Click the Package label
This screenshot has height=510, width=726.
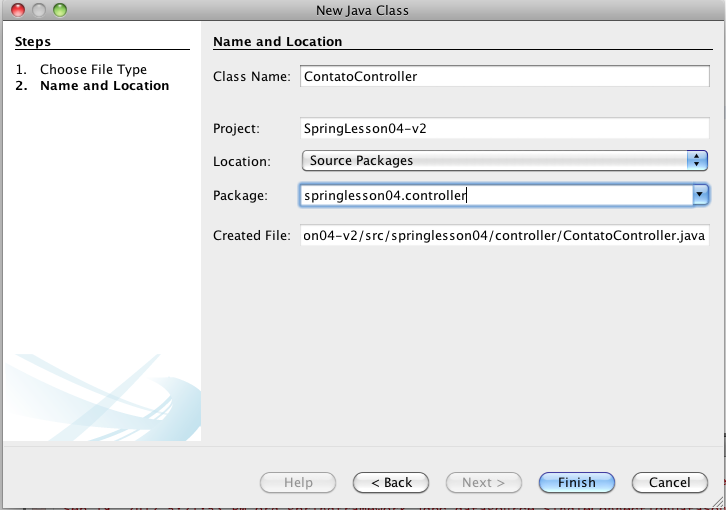pos(240,195)
